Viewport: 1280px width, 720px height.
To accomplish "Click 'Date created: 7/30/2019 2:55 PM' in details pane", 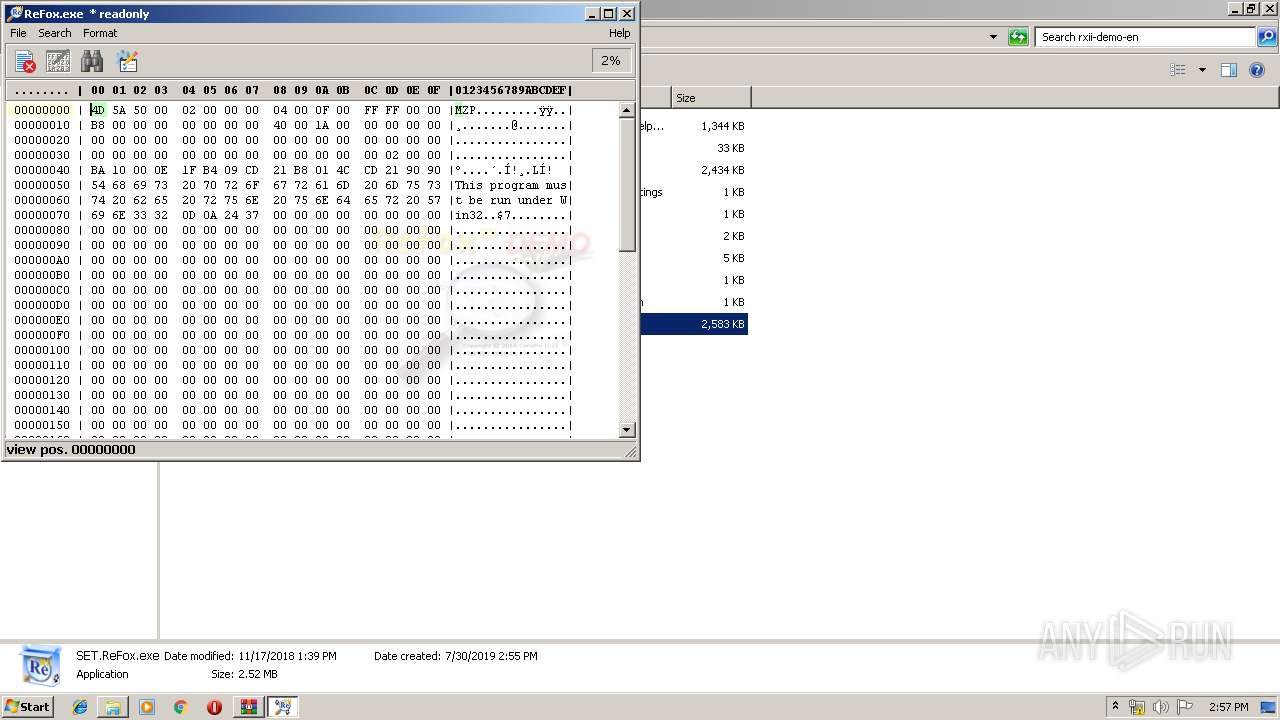I will (x=456, y=656).
